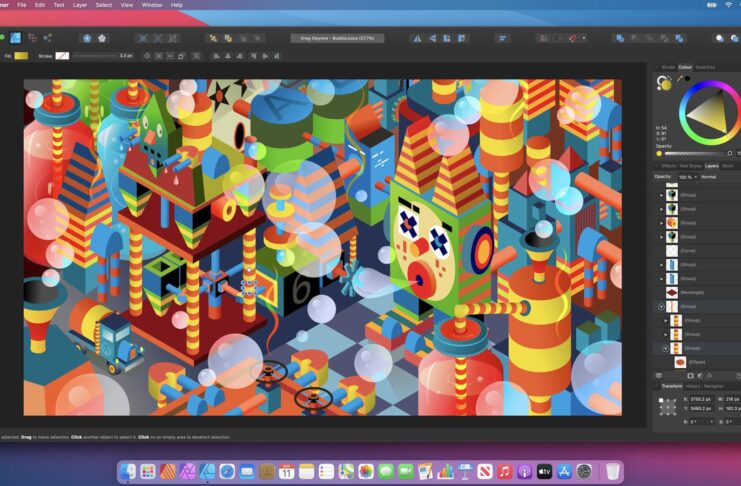Click the adjustments icon in Layers panel
This screenshot has height=486, width=741.
700,376
